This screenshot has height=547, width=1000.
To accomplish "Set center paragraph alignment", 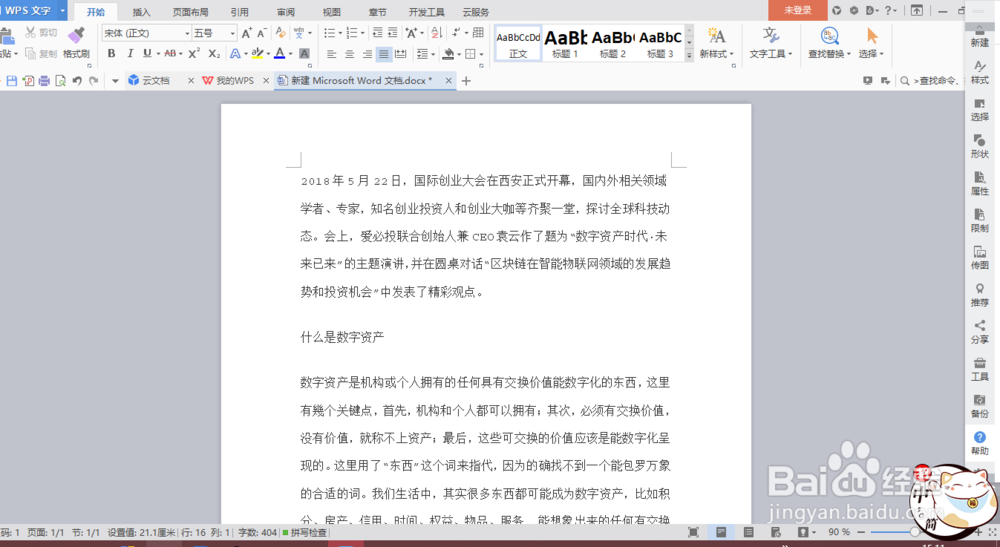I will (349, 54).
